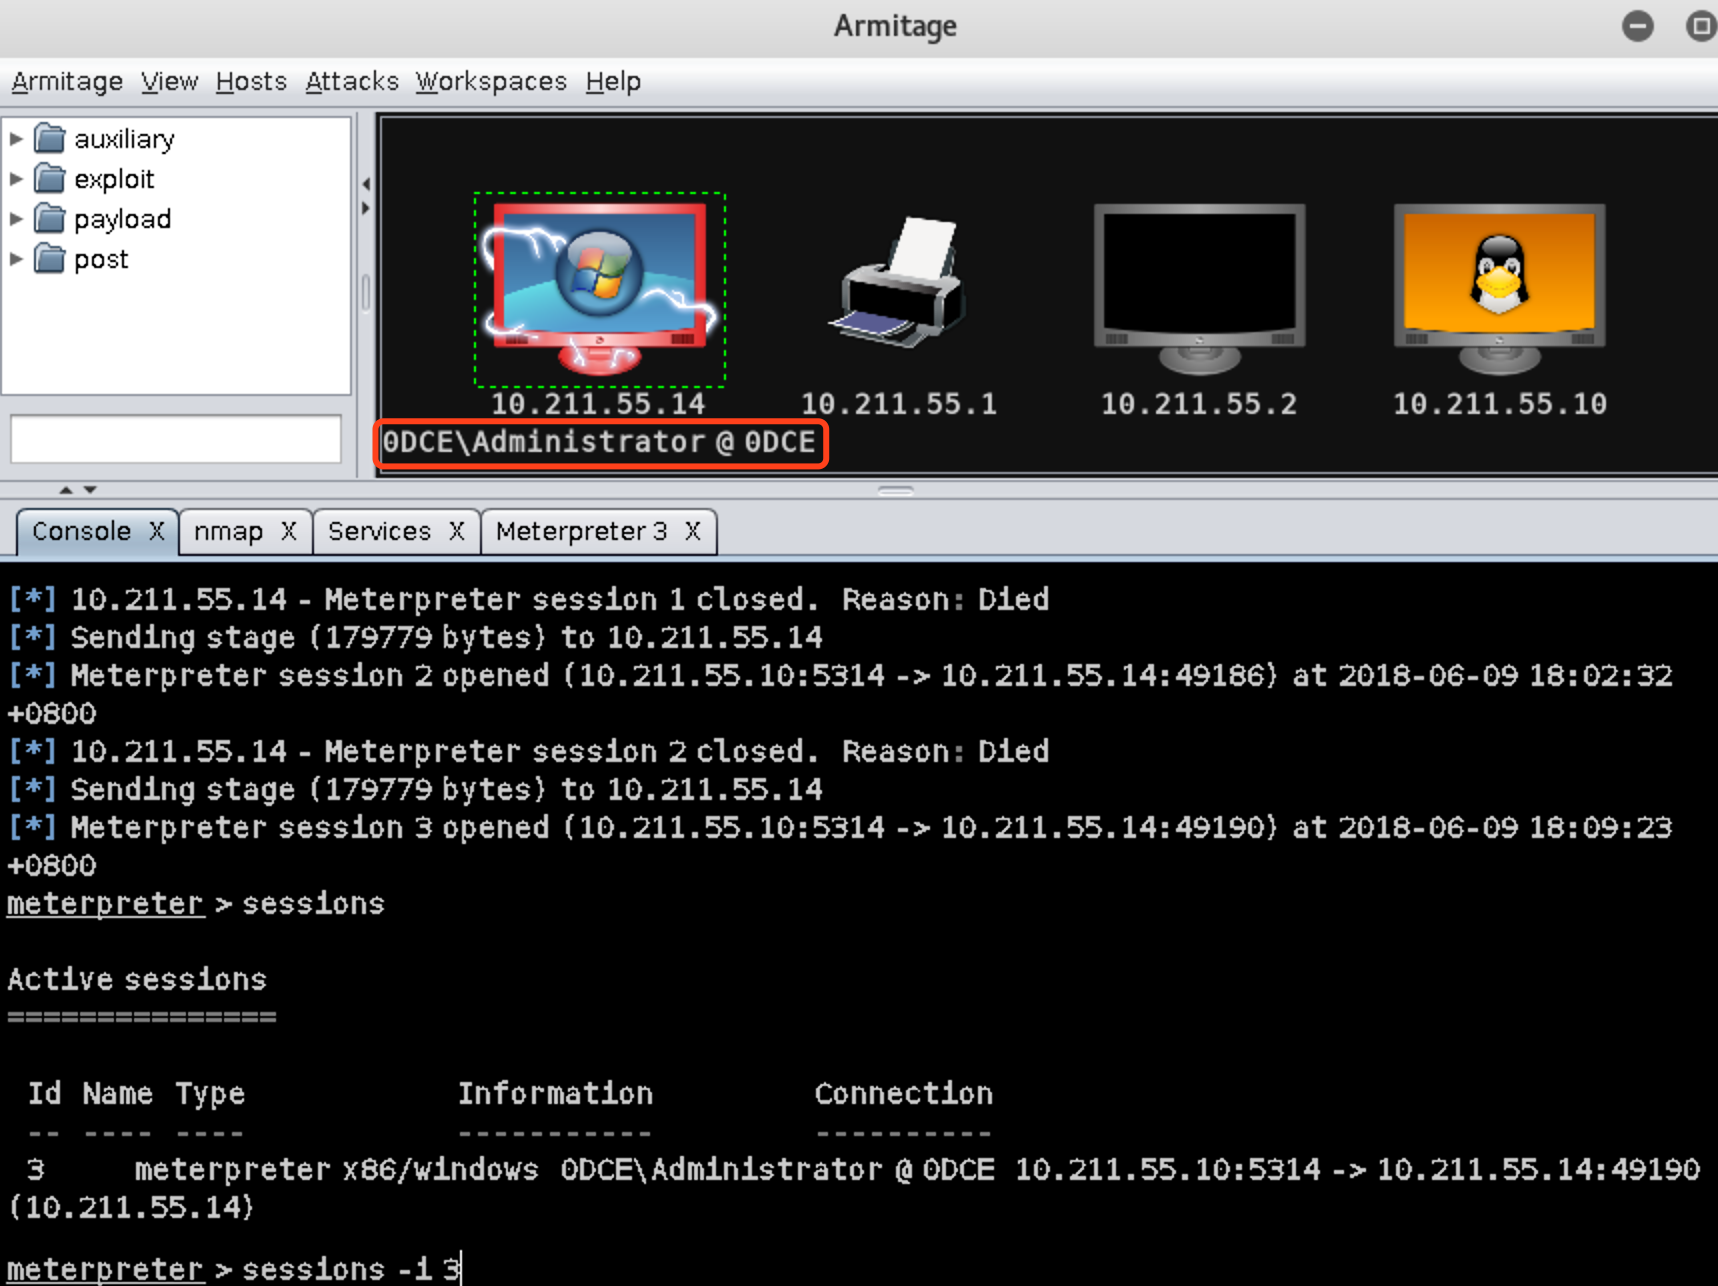Click the exploit folder icon
The width and height of the screenshot is (1718, 1286).
(49, 178)
